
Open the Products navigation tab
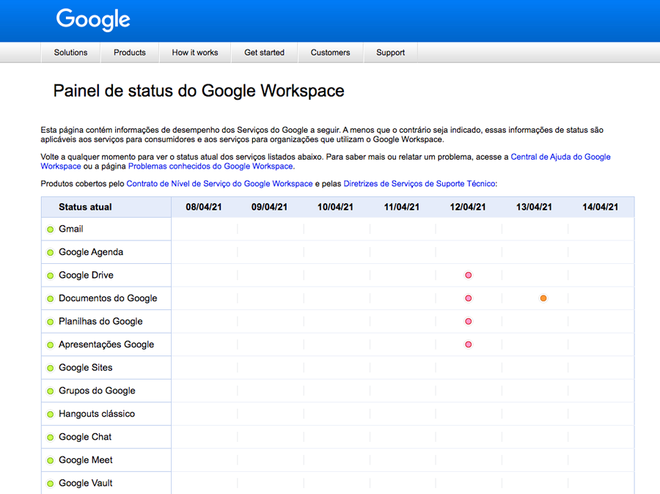point(130,53)
